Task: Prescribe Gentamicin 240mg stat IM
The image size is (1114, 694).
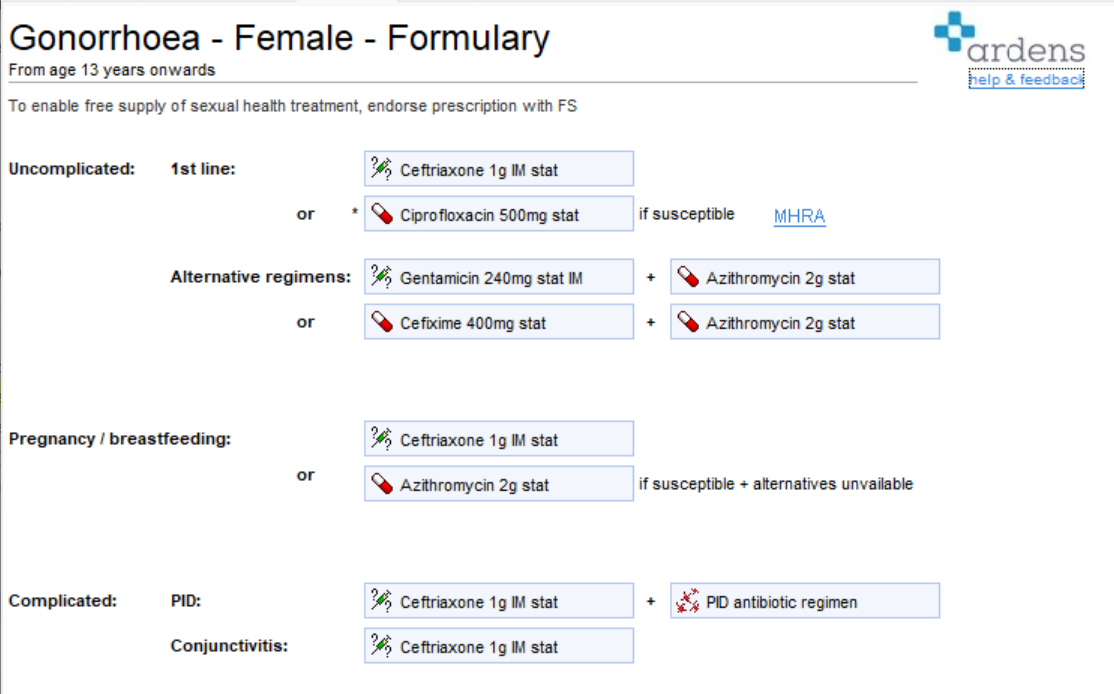Action: click(499, 276)
